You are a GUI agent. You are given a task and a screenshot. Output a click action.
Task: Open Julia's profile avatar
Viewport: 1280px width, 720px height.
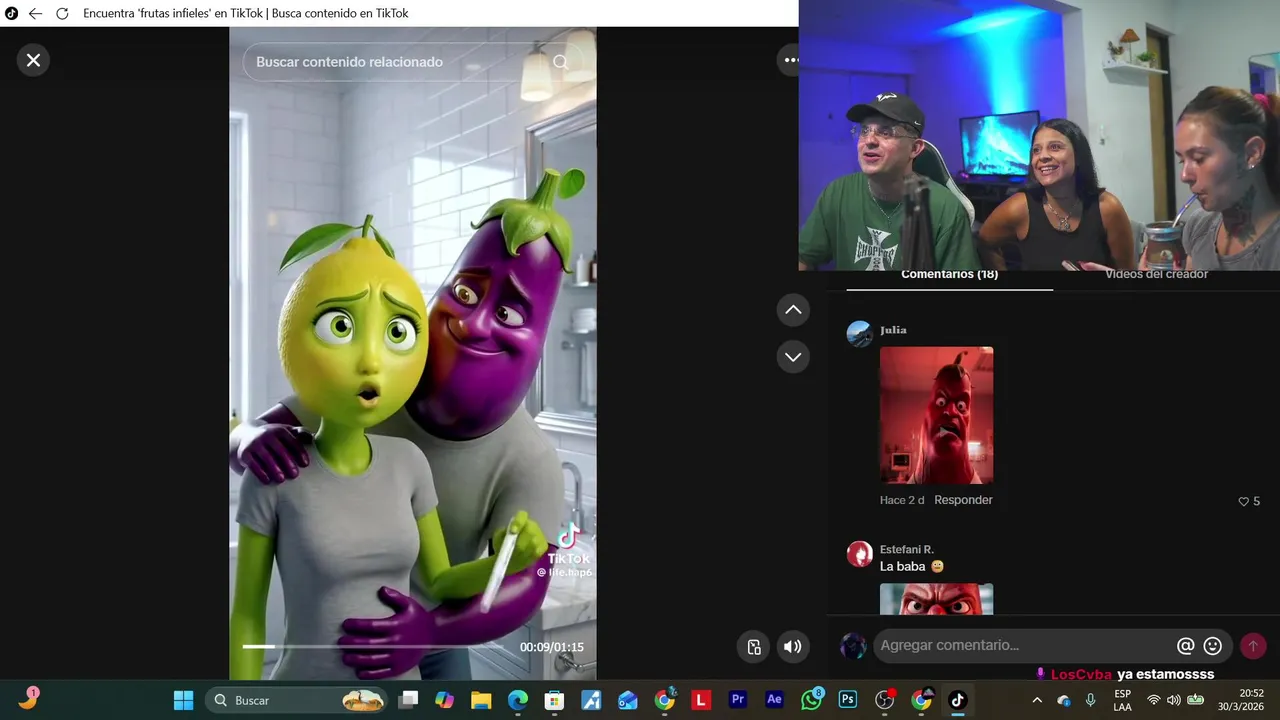pos(859,334)
